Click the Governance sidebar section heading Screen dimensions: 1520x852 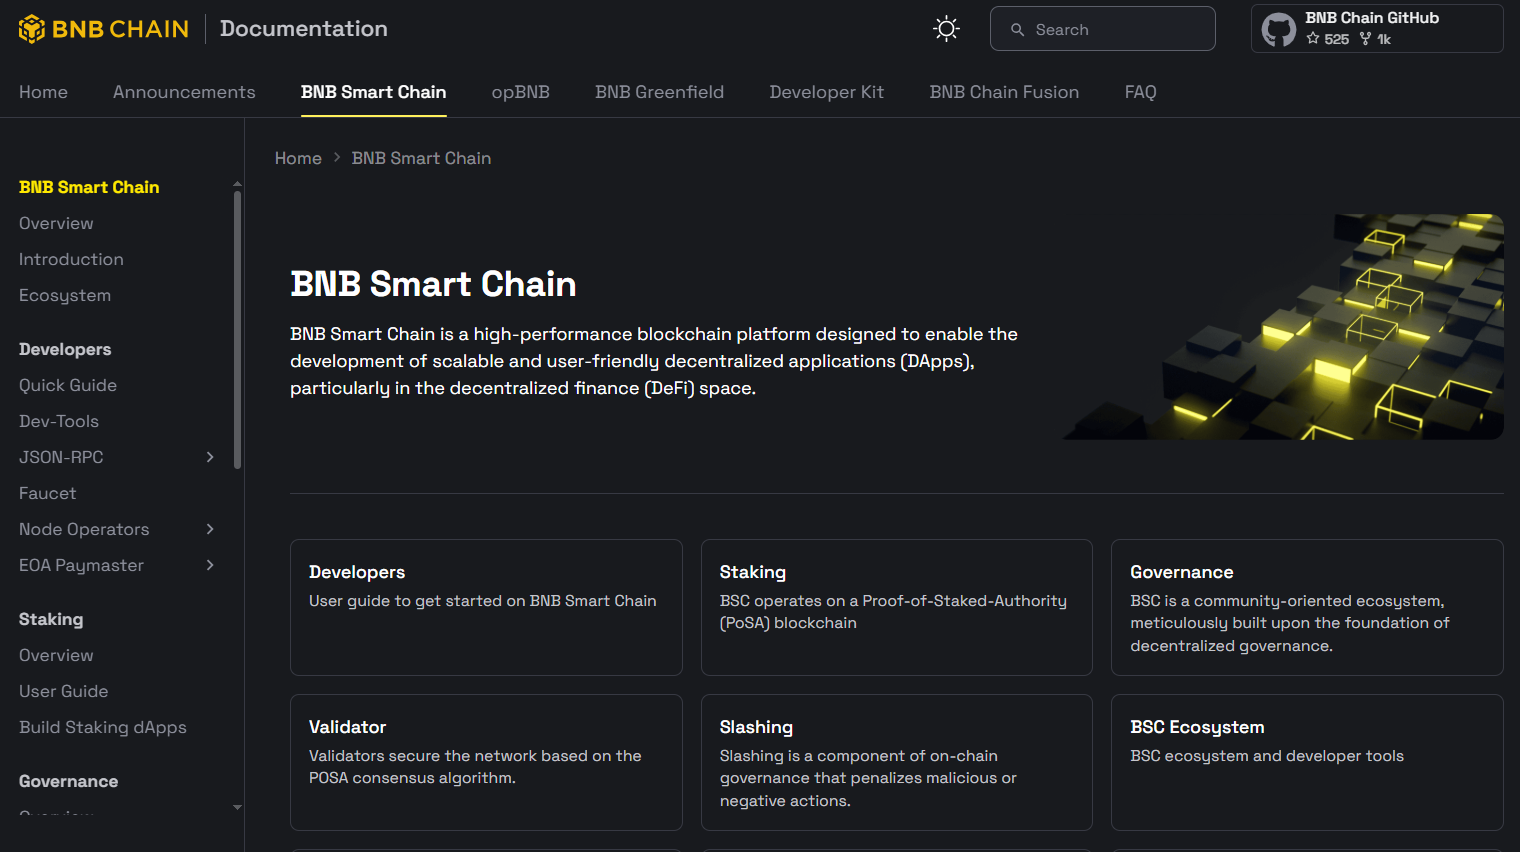tap(68, 781)
